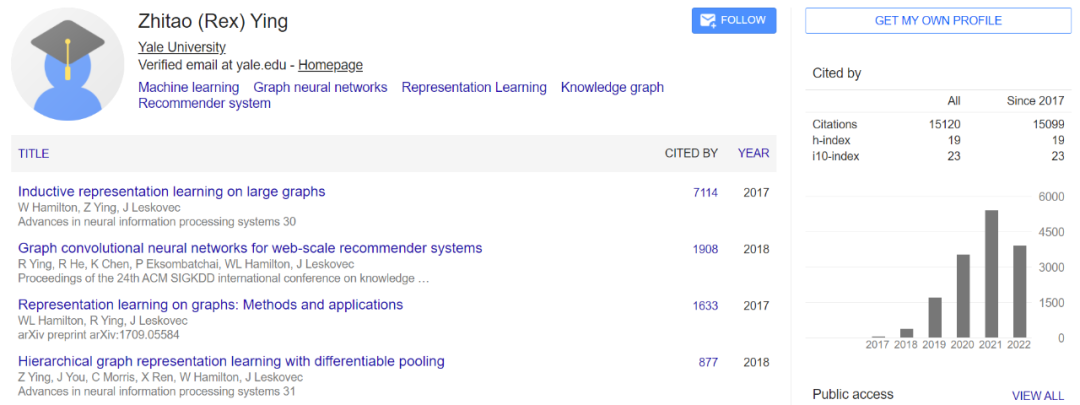Open Inductive representation learning on large graphs paper
Screen dimensions: 1080x405
[172, 192]
